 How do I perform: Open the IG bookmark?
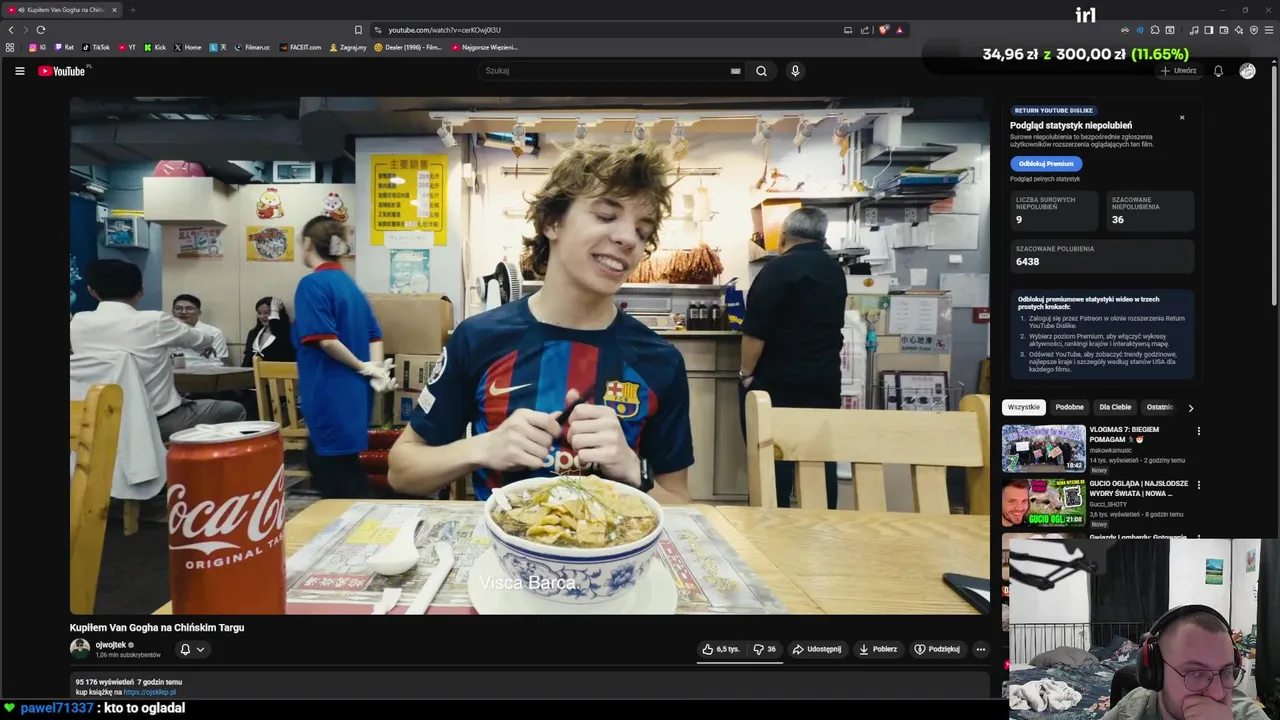click(37, 47)
